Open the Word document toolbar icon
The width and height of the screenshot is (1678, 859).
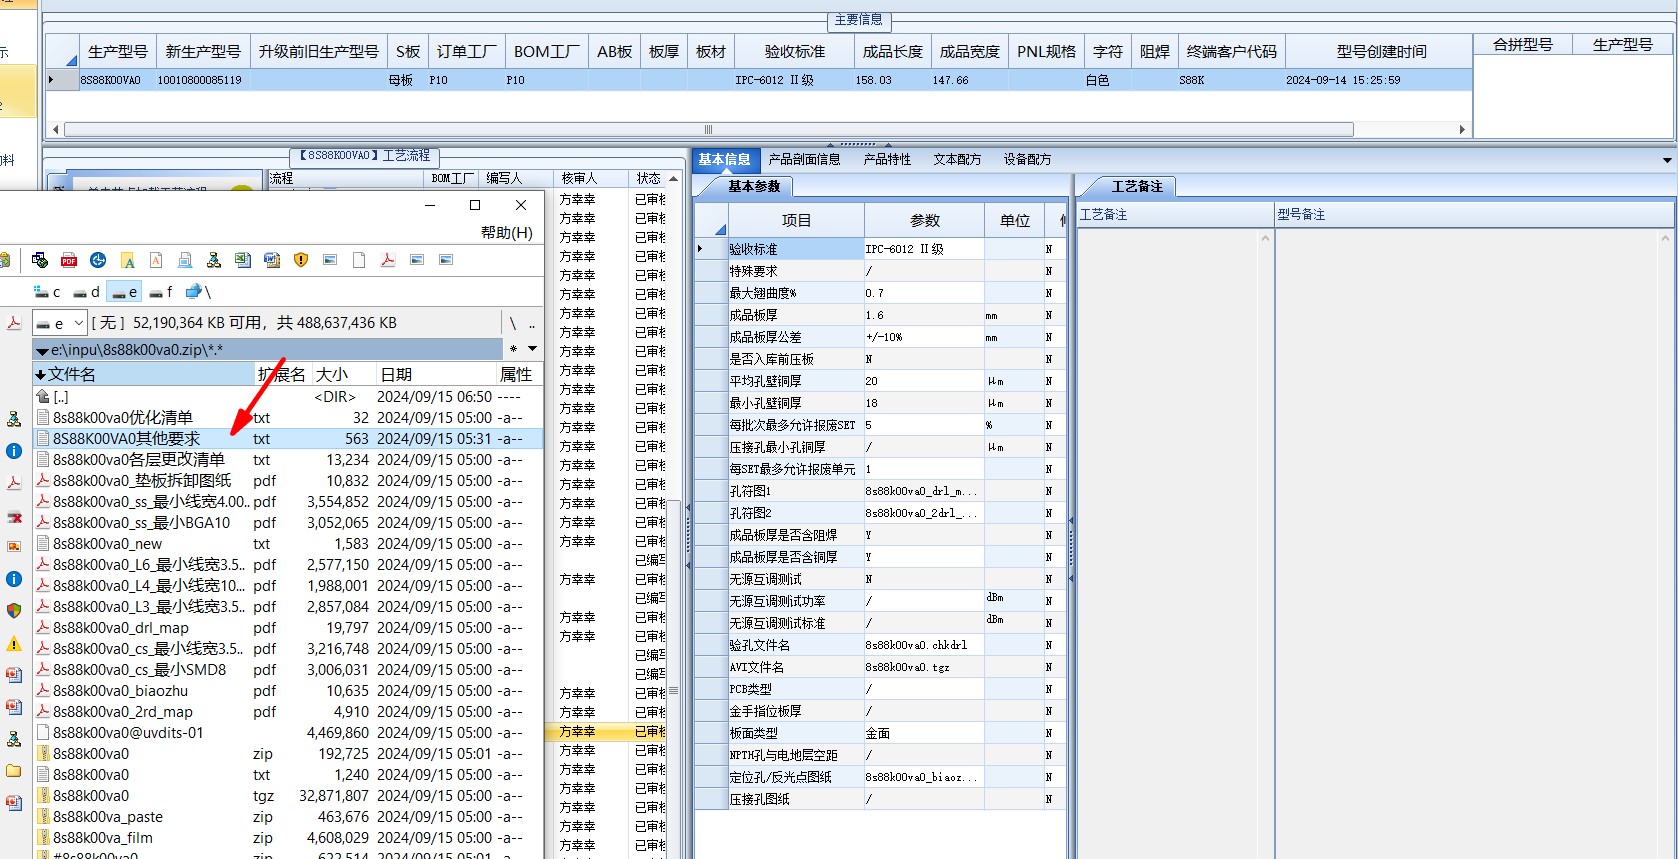click(272, 260)
